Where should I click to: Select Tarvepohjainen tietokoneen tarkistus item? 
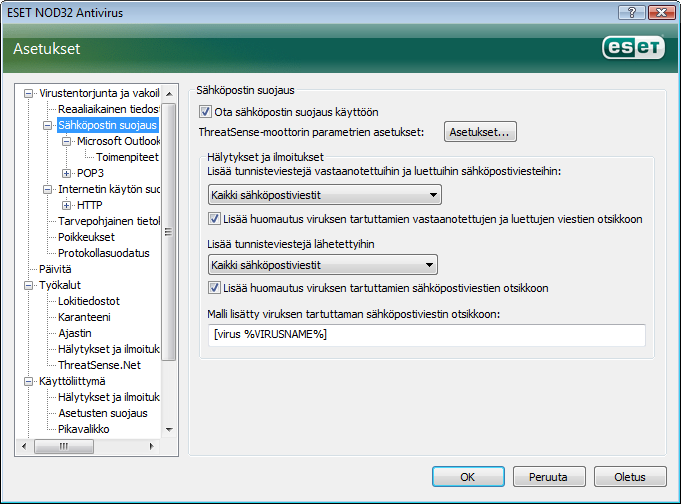(x=109, y=221)
